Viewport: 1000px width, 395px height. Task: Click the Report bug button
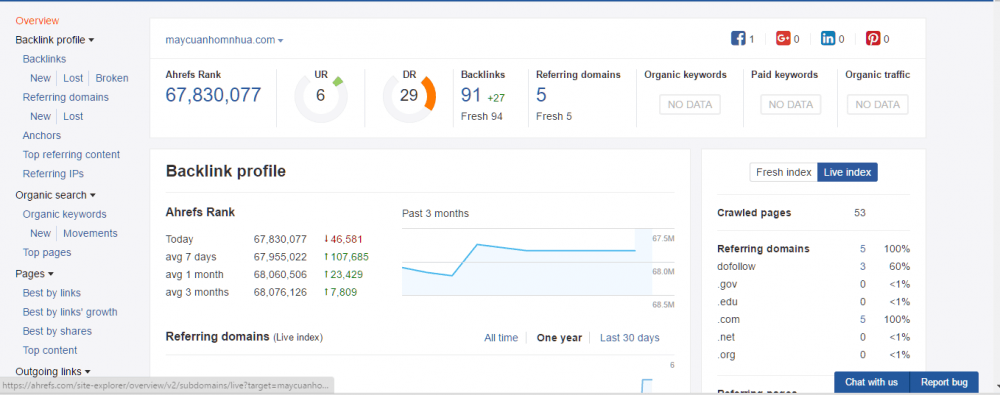[x=944, y=382]
